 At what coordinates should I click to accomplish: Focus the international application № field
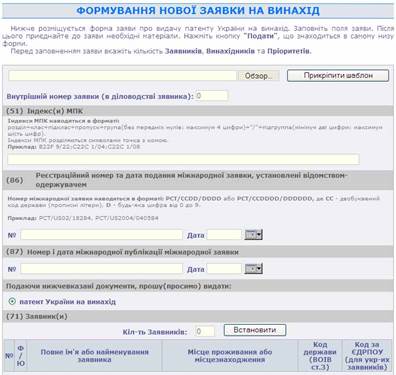(101, 235)
